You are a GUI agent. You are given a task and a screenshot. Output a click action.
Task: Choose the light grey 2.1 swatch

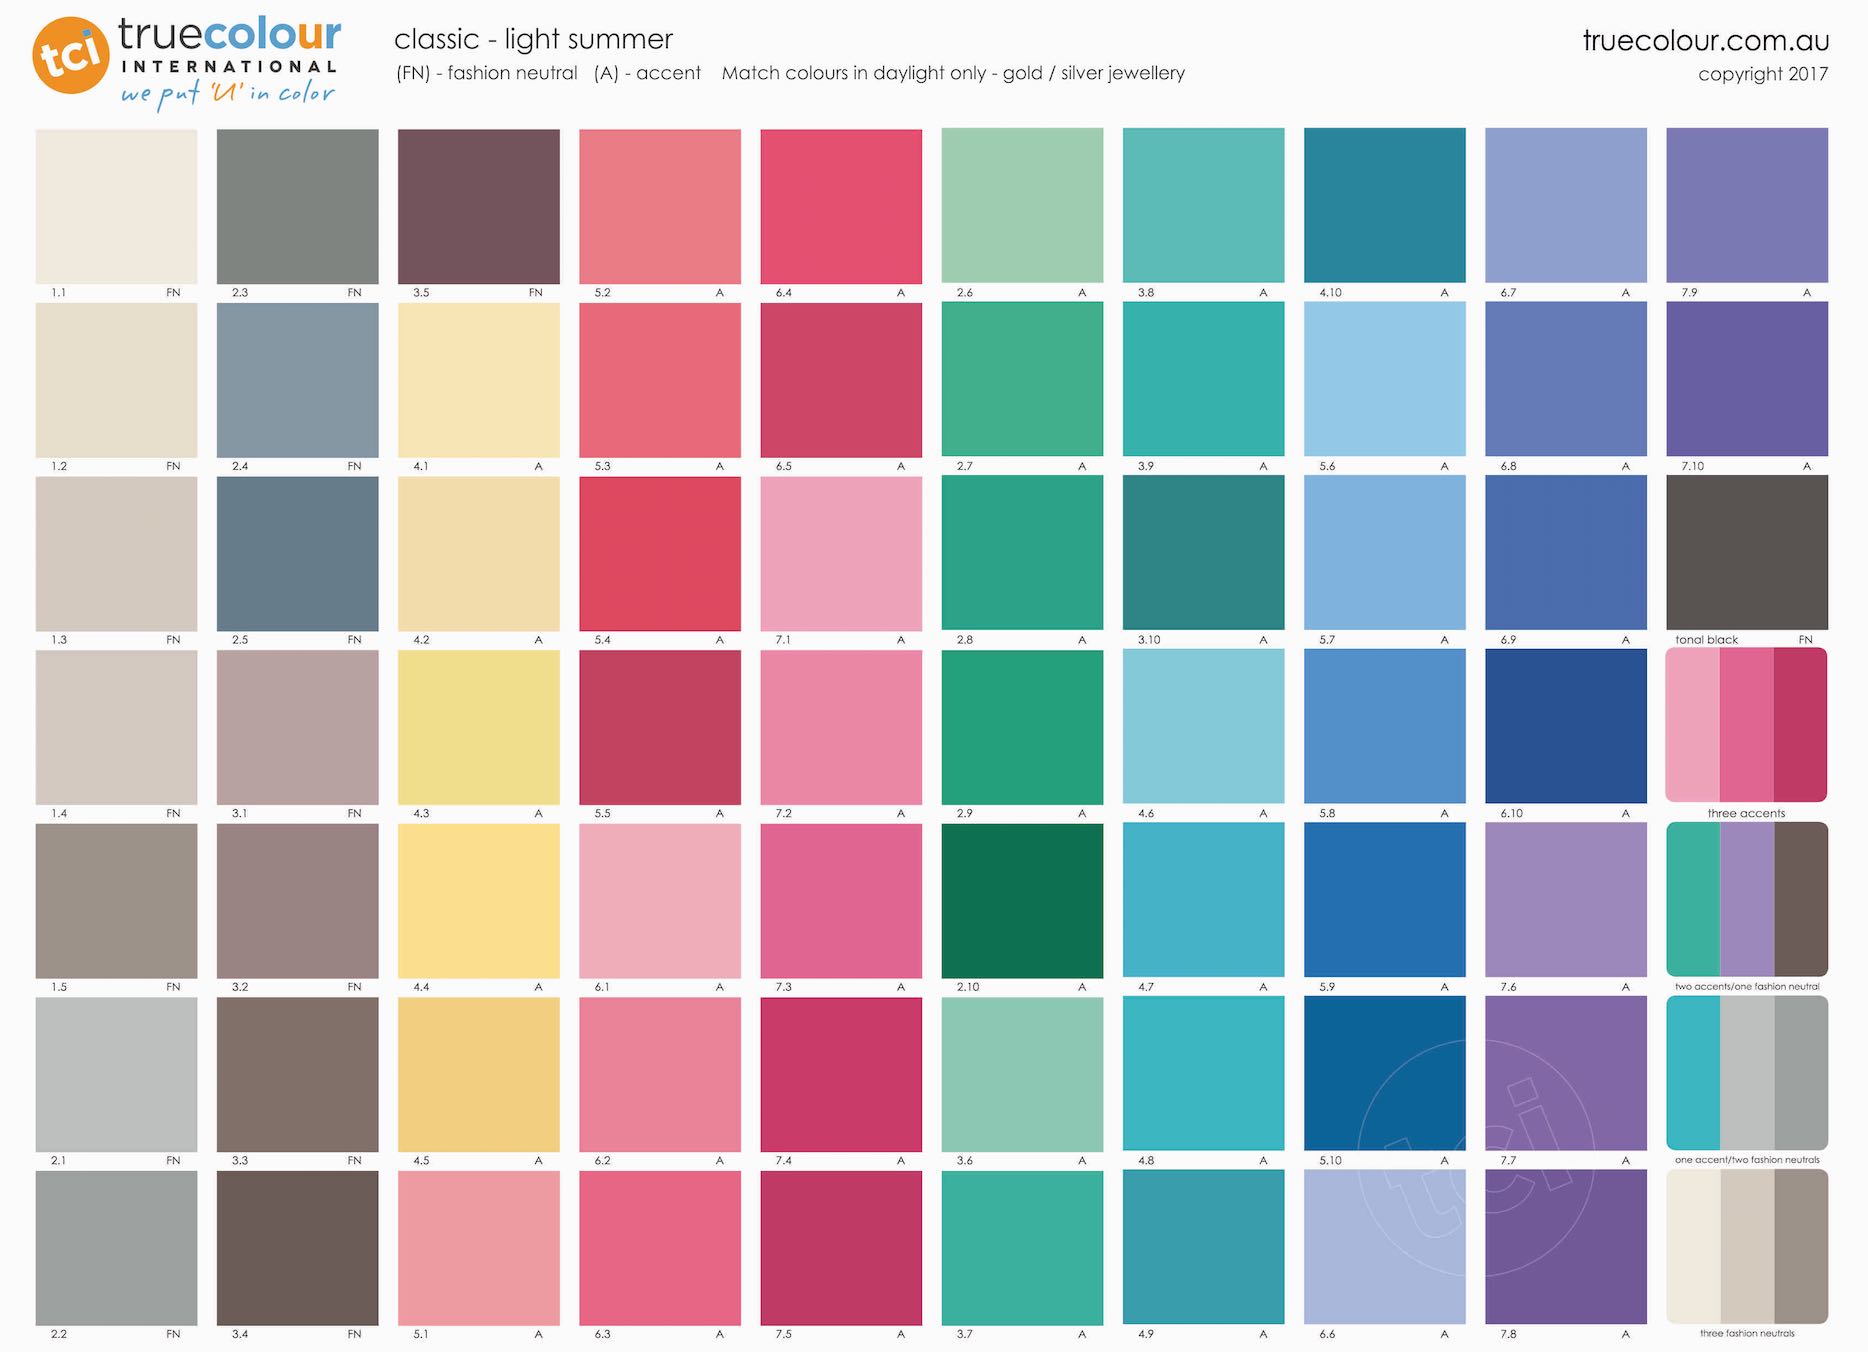click(x=116, y=1074)
